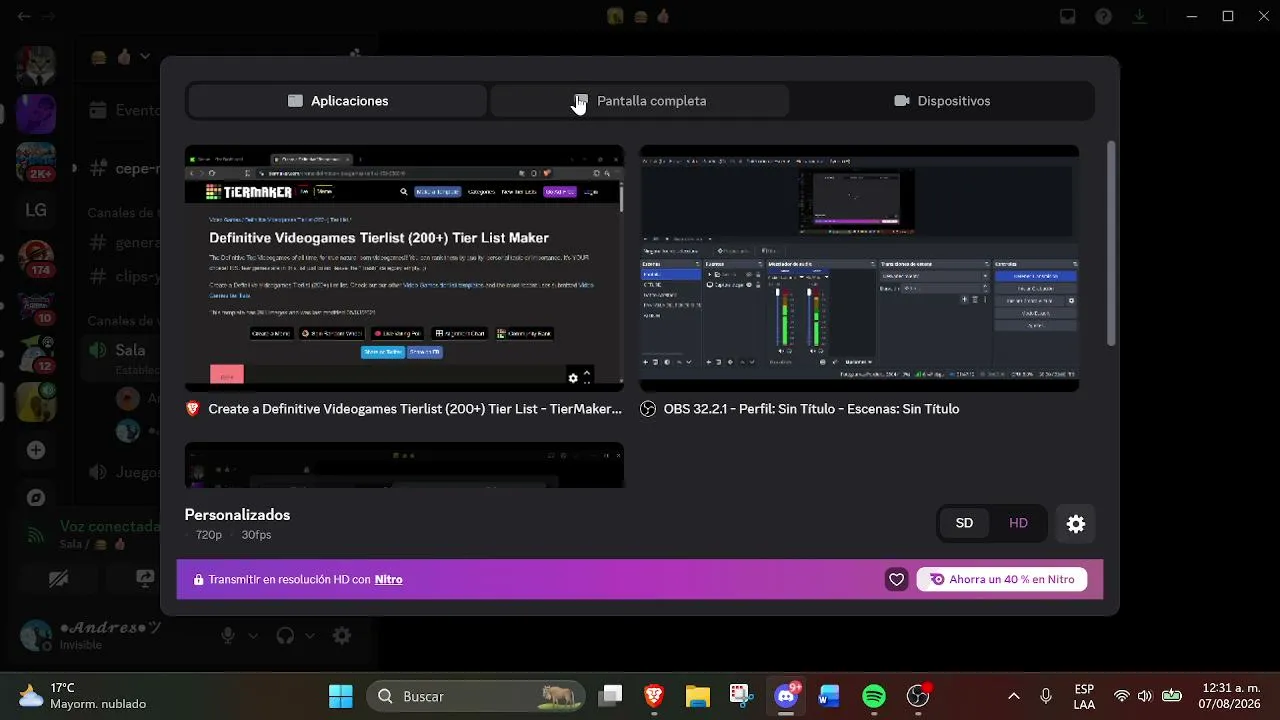Toggle the camera in the voice panel
The height and width of the screenshot is (720, 1280).
58,578
